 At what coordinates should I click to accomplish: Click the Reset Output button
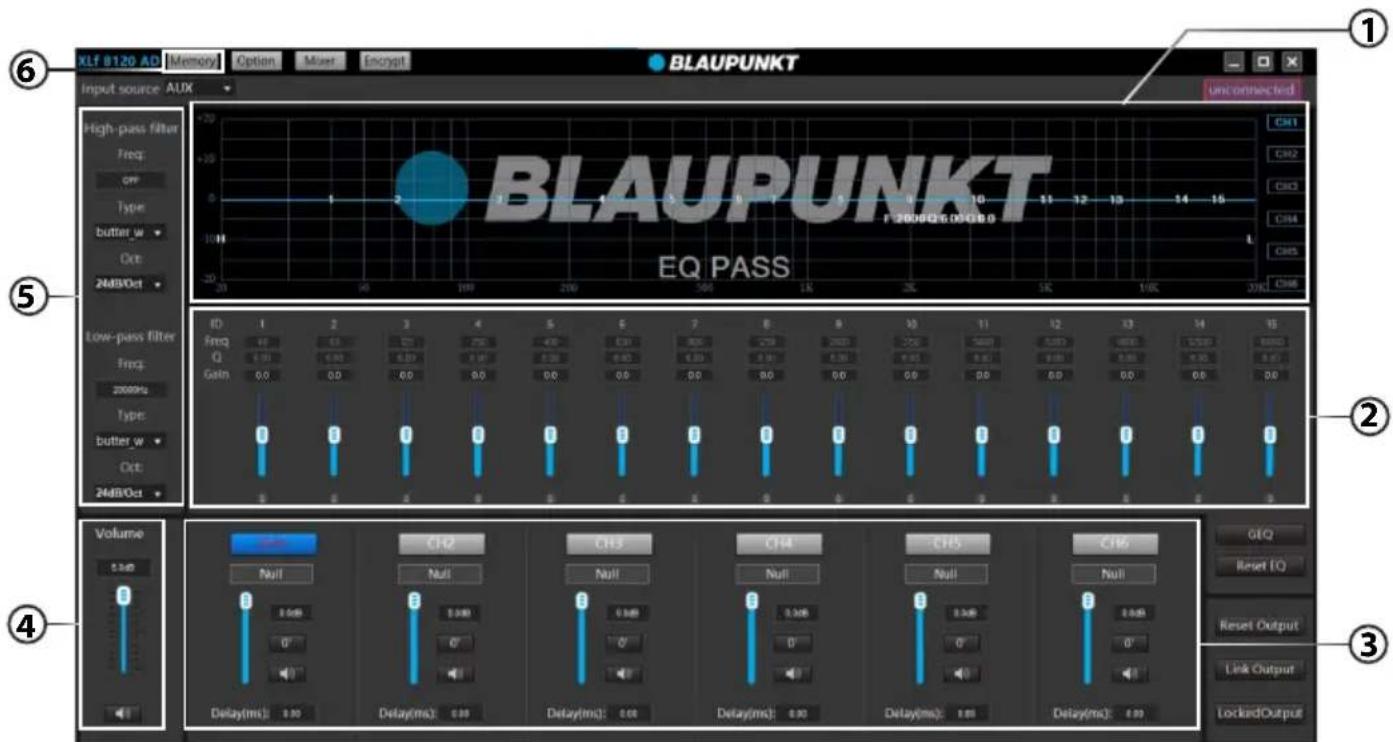(1259, 625)
